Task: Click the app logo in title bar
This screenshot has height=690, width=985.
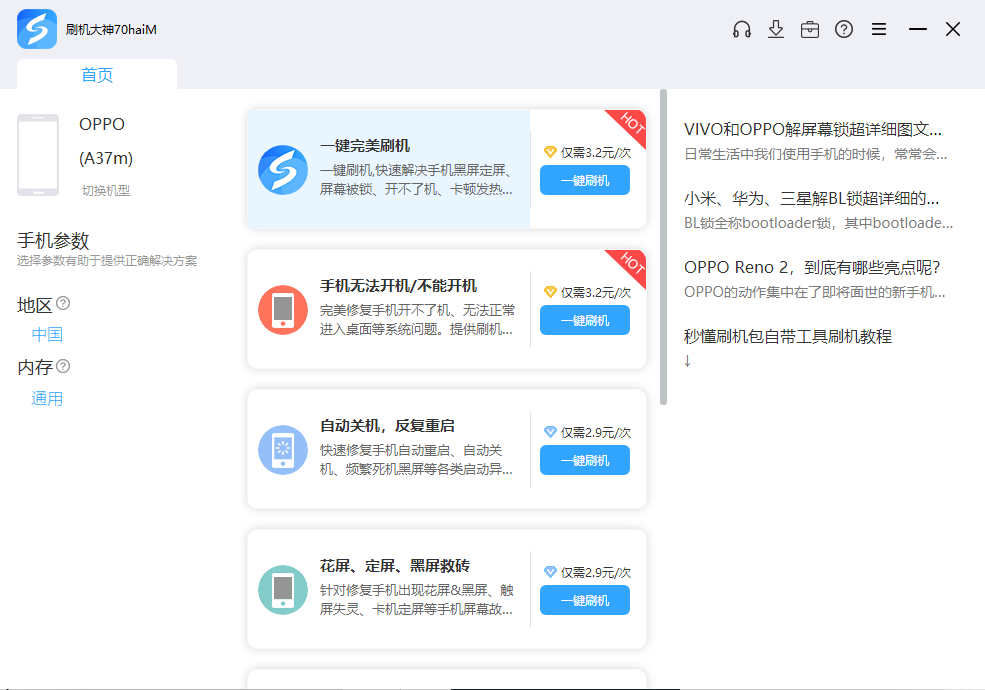Action: point(36,29)
